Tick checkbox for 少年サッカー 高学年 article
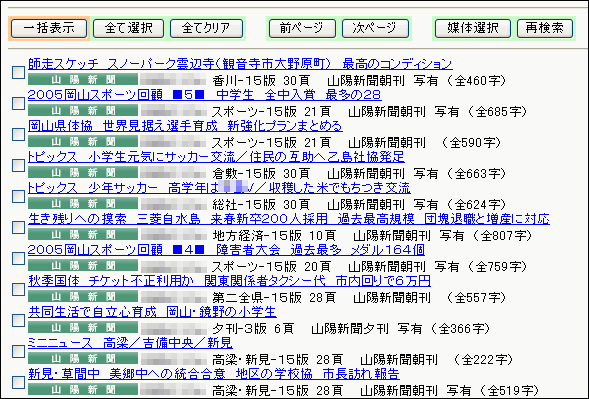Screen dimensions: 589x399 (x=18, y=196)
